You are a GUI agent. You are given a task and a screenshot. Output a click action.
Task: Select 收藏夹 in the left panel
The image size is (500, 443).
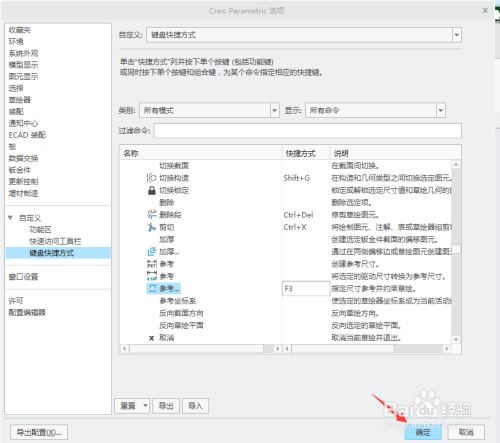(x=20, y=30)
